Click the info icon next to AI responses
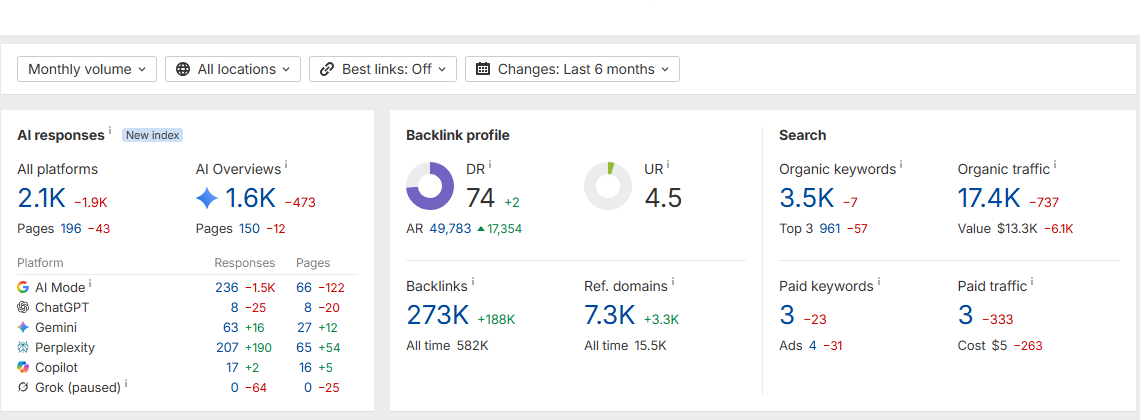Screen dimensions: 1140x420 point(110,131)
